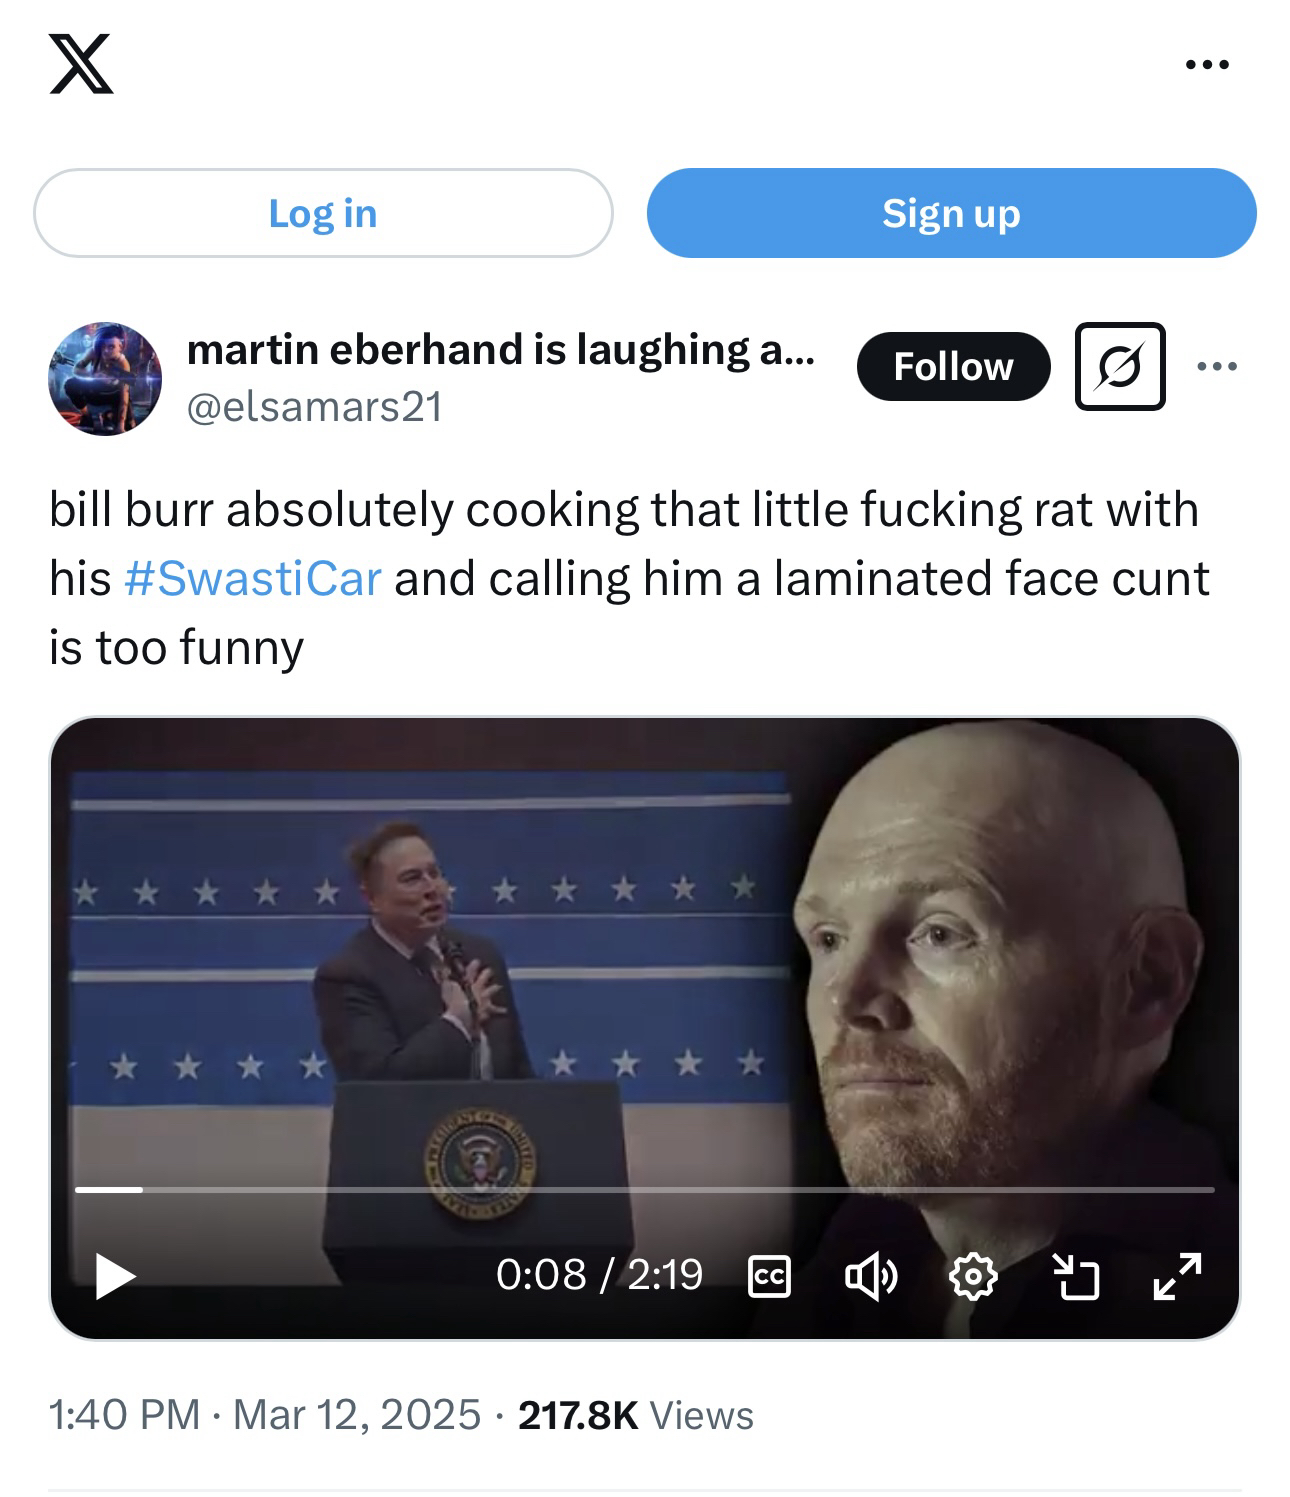Follow the elsamars21 account

(953, 366)
